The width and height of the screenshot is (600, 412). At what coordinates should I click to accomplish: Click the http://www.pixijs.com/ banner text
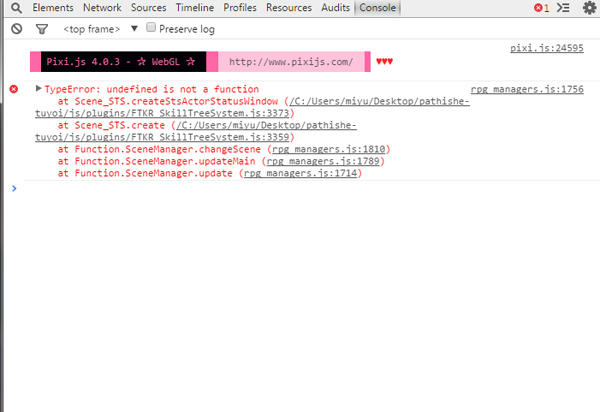coord(291,62)
